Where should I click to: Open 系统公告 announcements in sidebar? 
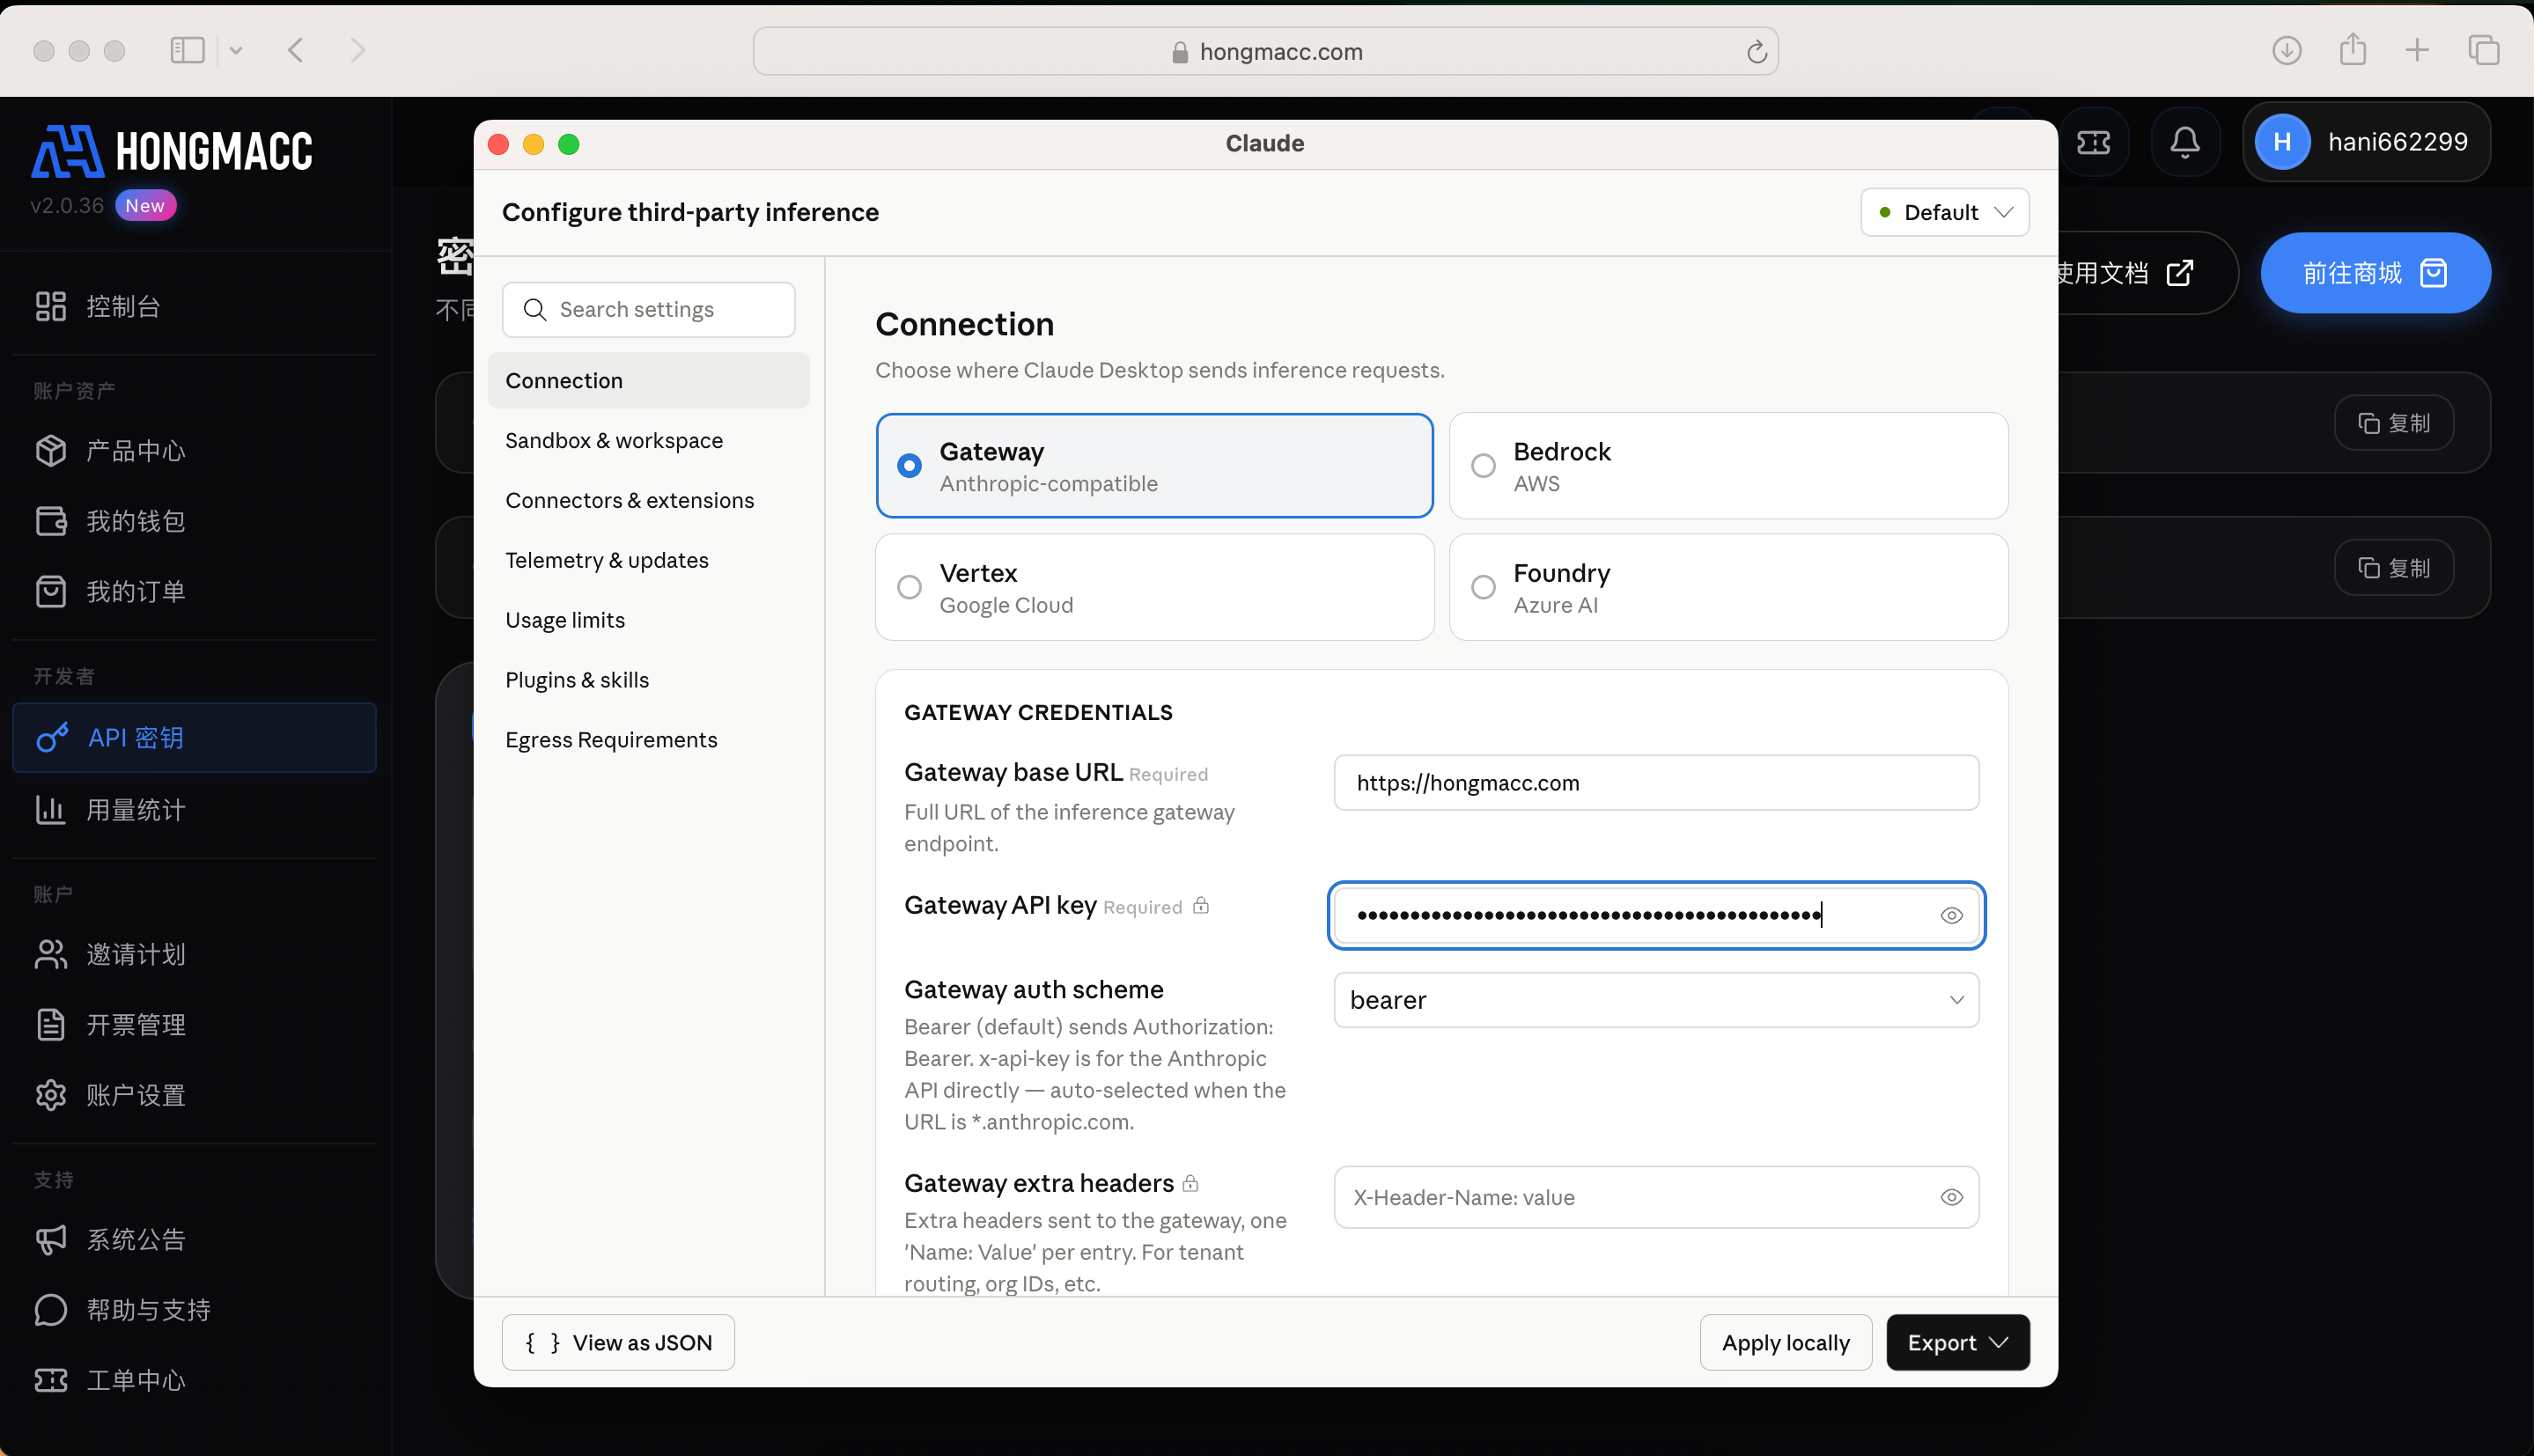(x=194, y=1240)
